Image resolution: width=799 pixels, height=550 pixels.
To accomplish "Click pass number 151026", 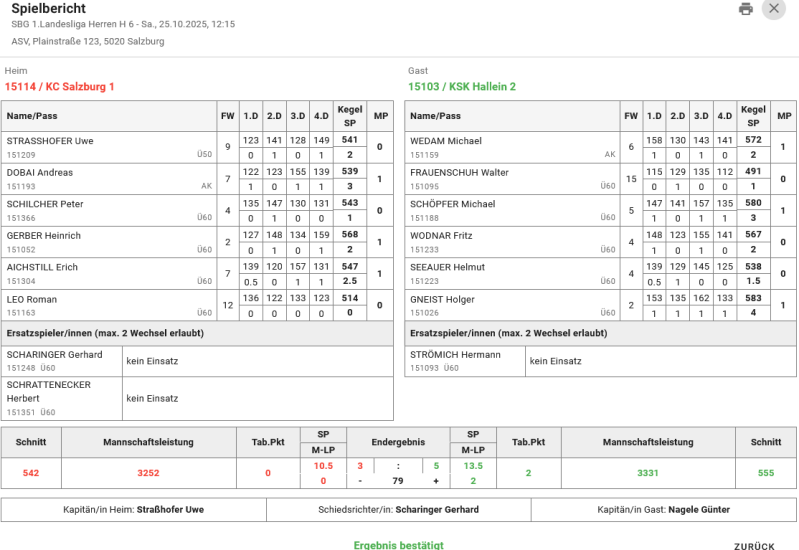I will 424,313.
